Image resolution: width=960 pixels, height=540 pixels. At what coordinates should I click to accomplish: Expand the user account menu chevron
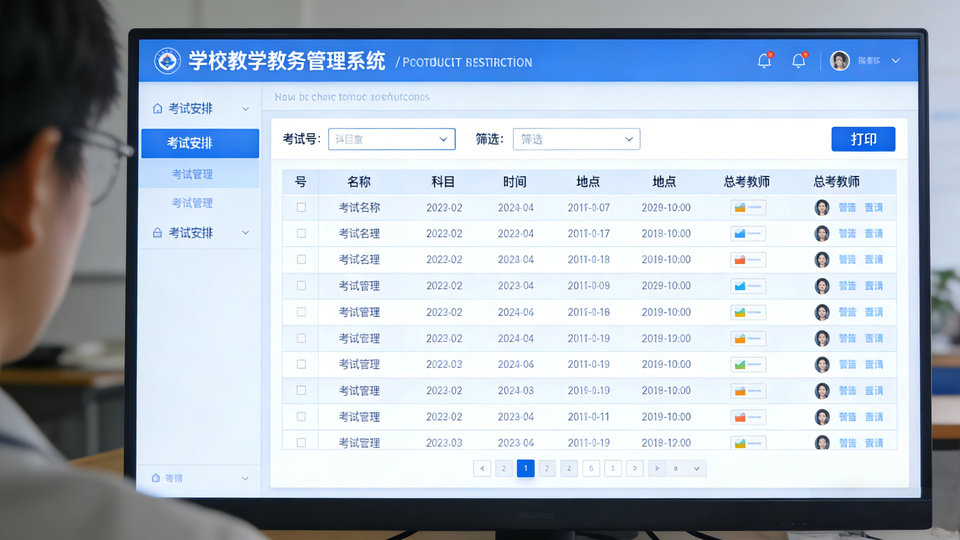pos(895,61)
